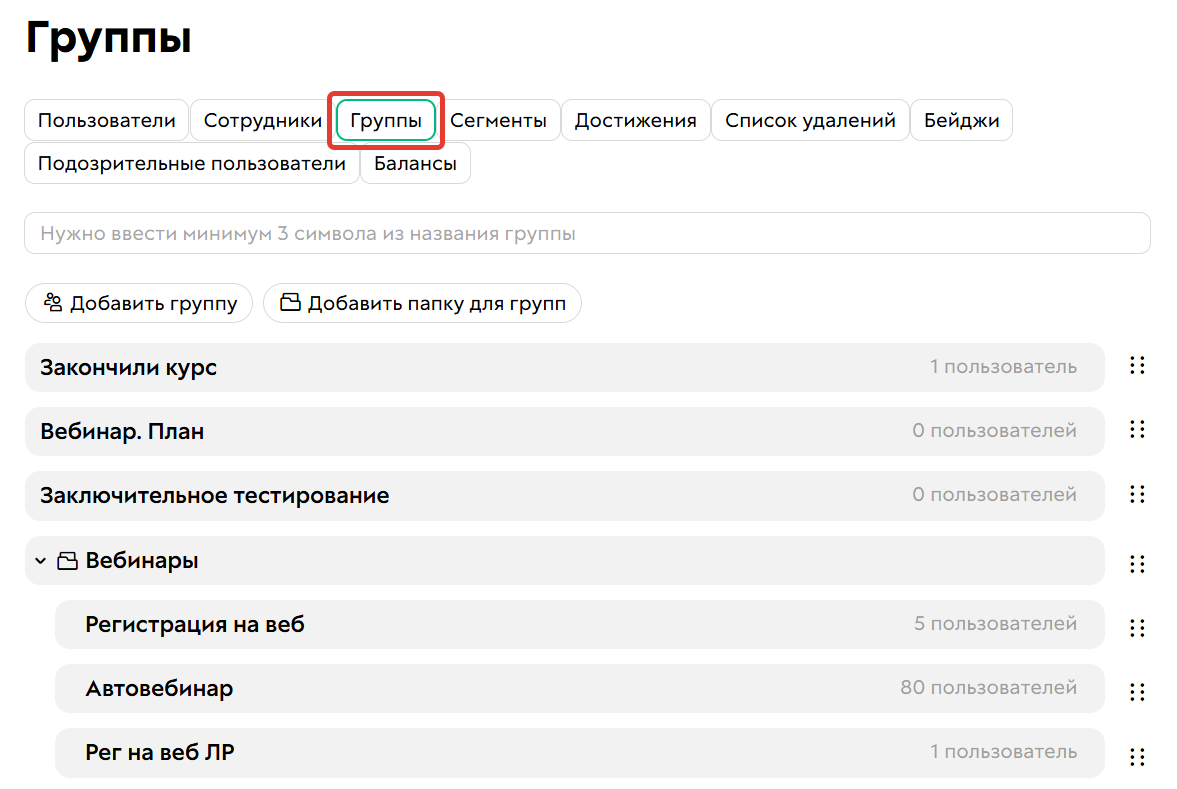
Task: Collapse the Вебинары folder chevron
Action: tap(40, 561)
